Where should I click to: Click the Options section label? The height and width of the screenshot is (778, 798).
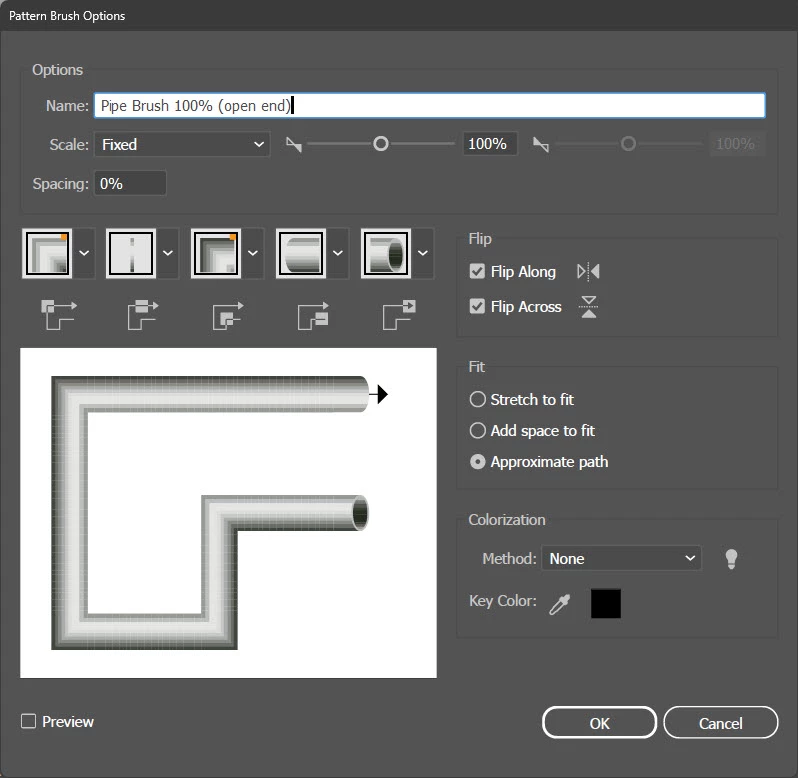pos(58,70)
